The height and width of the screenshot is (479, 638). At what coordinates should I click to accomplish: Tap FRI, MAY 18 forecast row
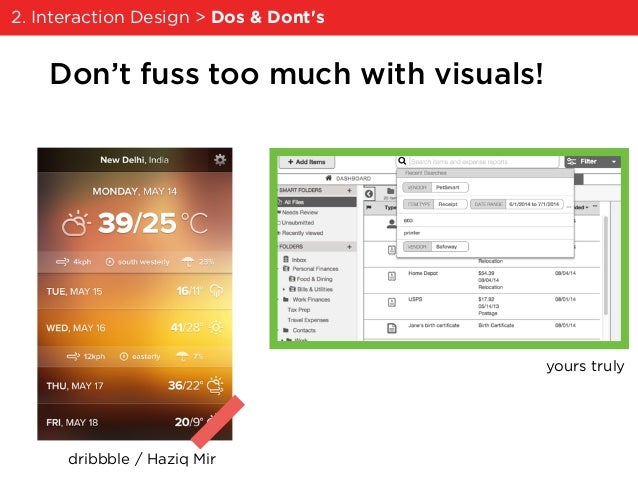135,422
